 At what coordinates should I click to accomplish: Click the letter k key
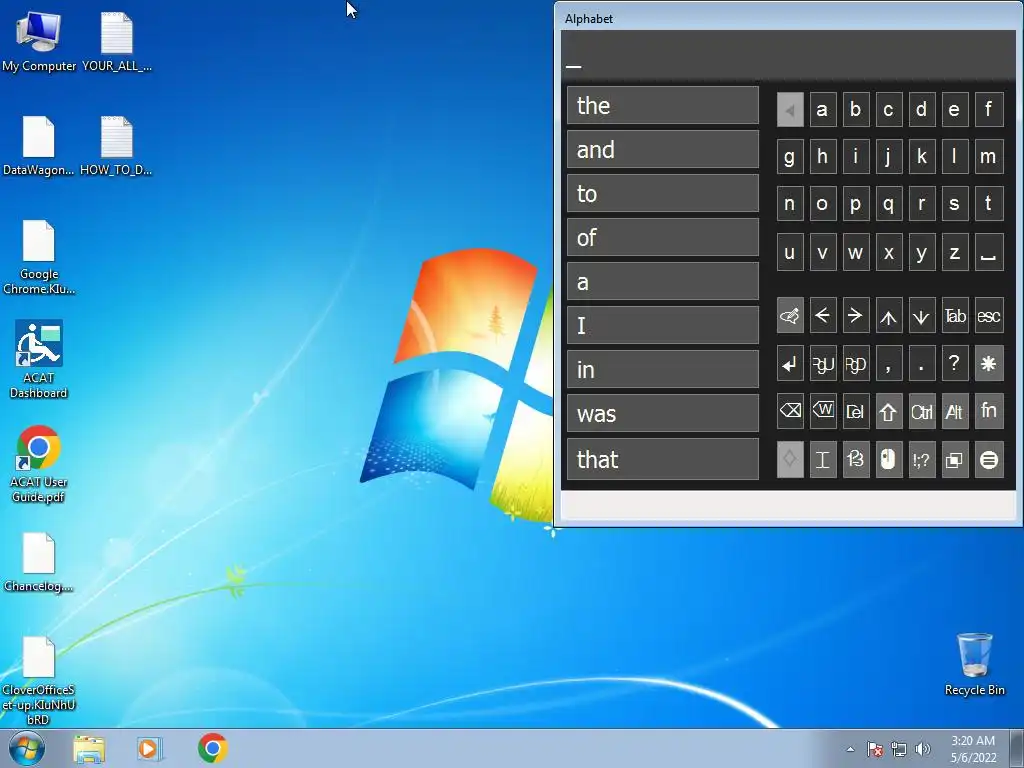point(921,157)
